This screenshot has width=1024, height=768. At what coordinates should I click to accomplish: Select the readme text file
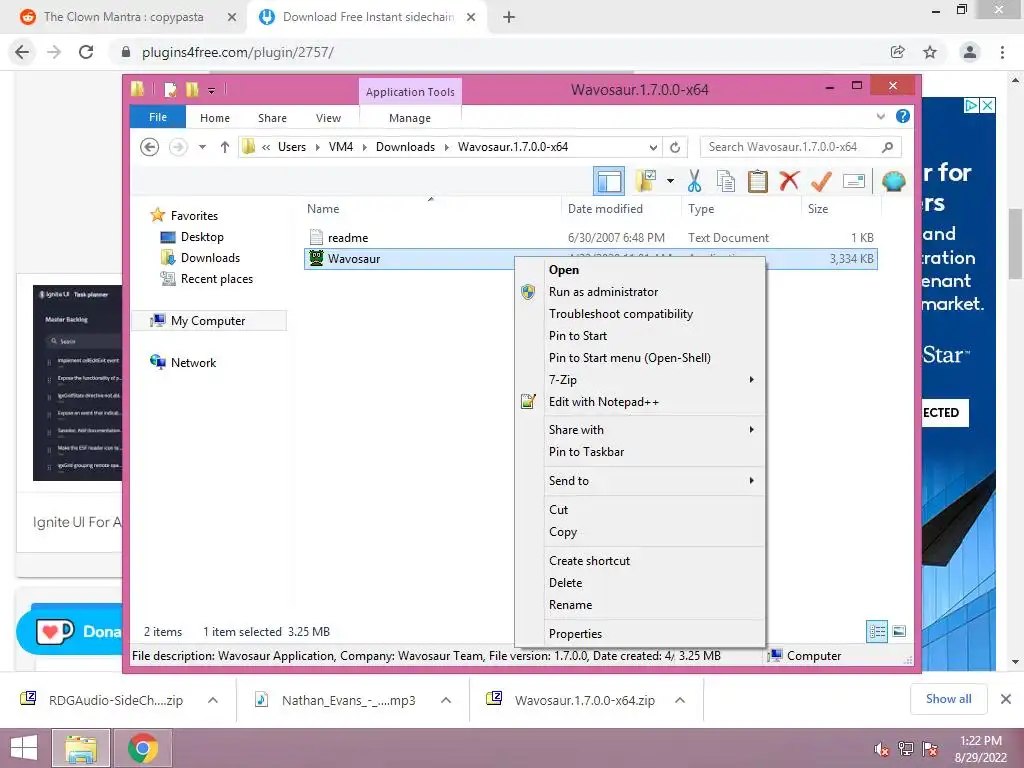pos(347,238)
